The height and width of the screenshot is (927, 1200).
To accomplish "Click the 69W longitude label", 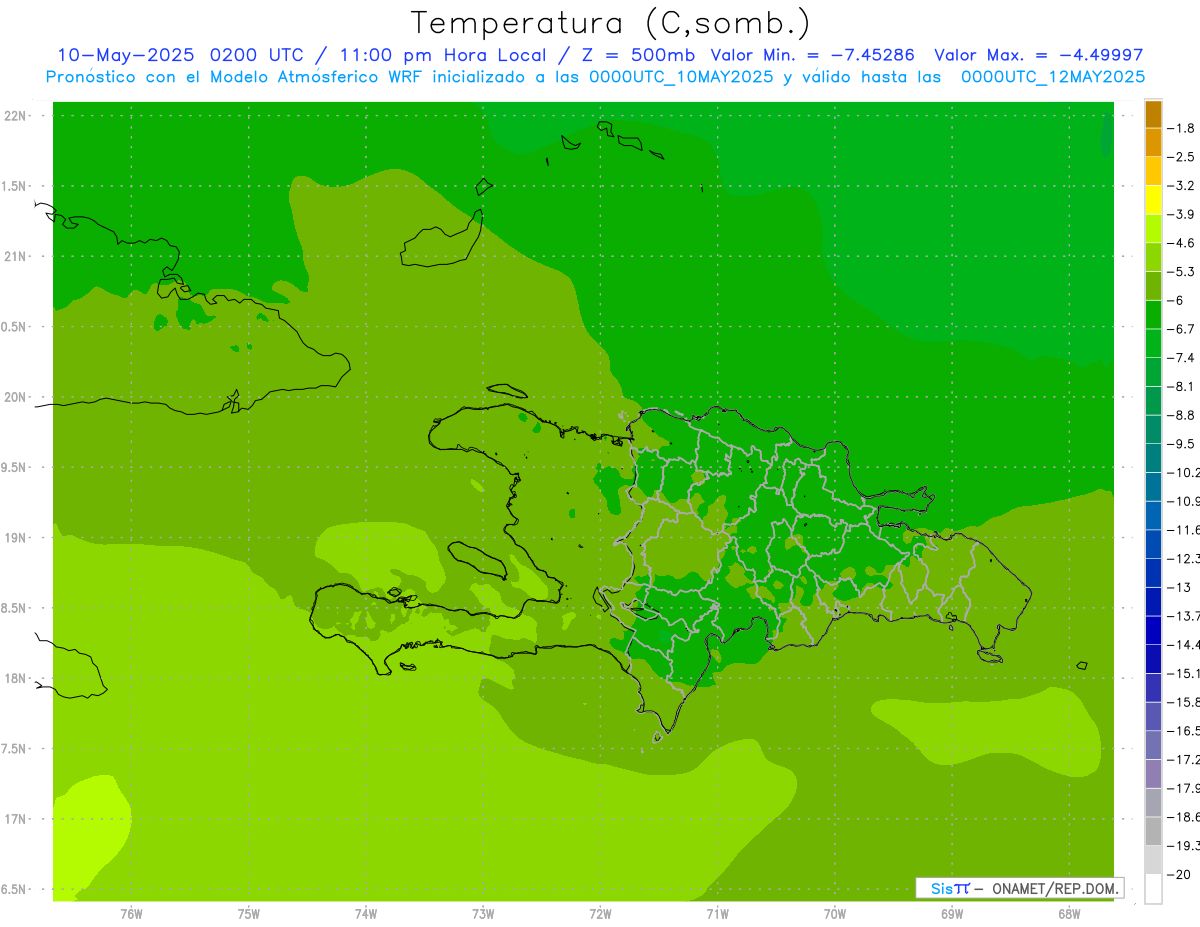I will (952, 914).
